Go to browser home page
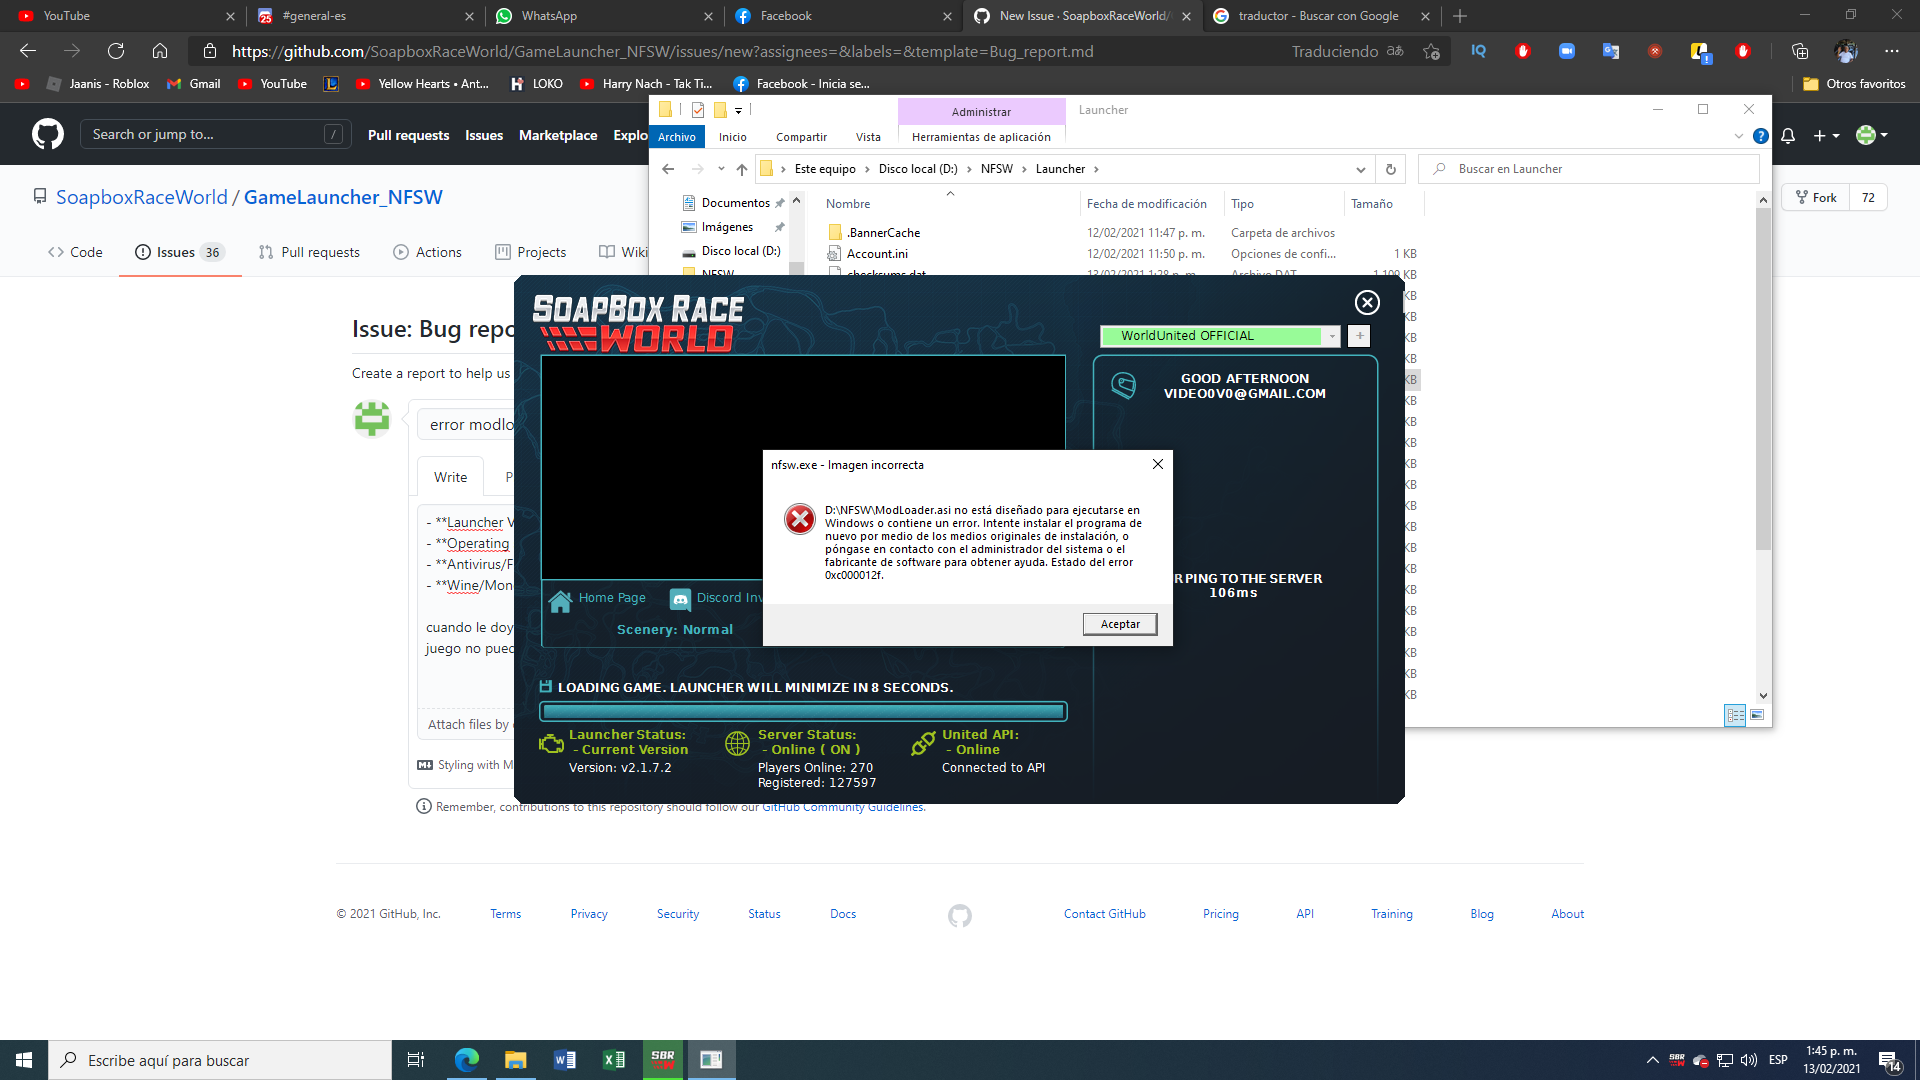 tap(160, 51)
